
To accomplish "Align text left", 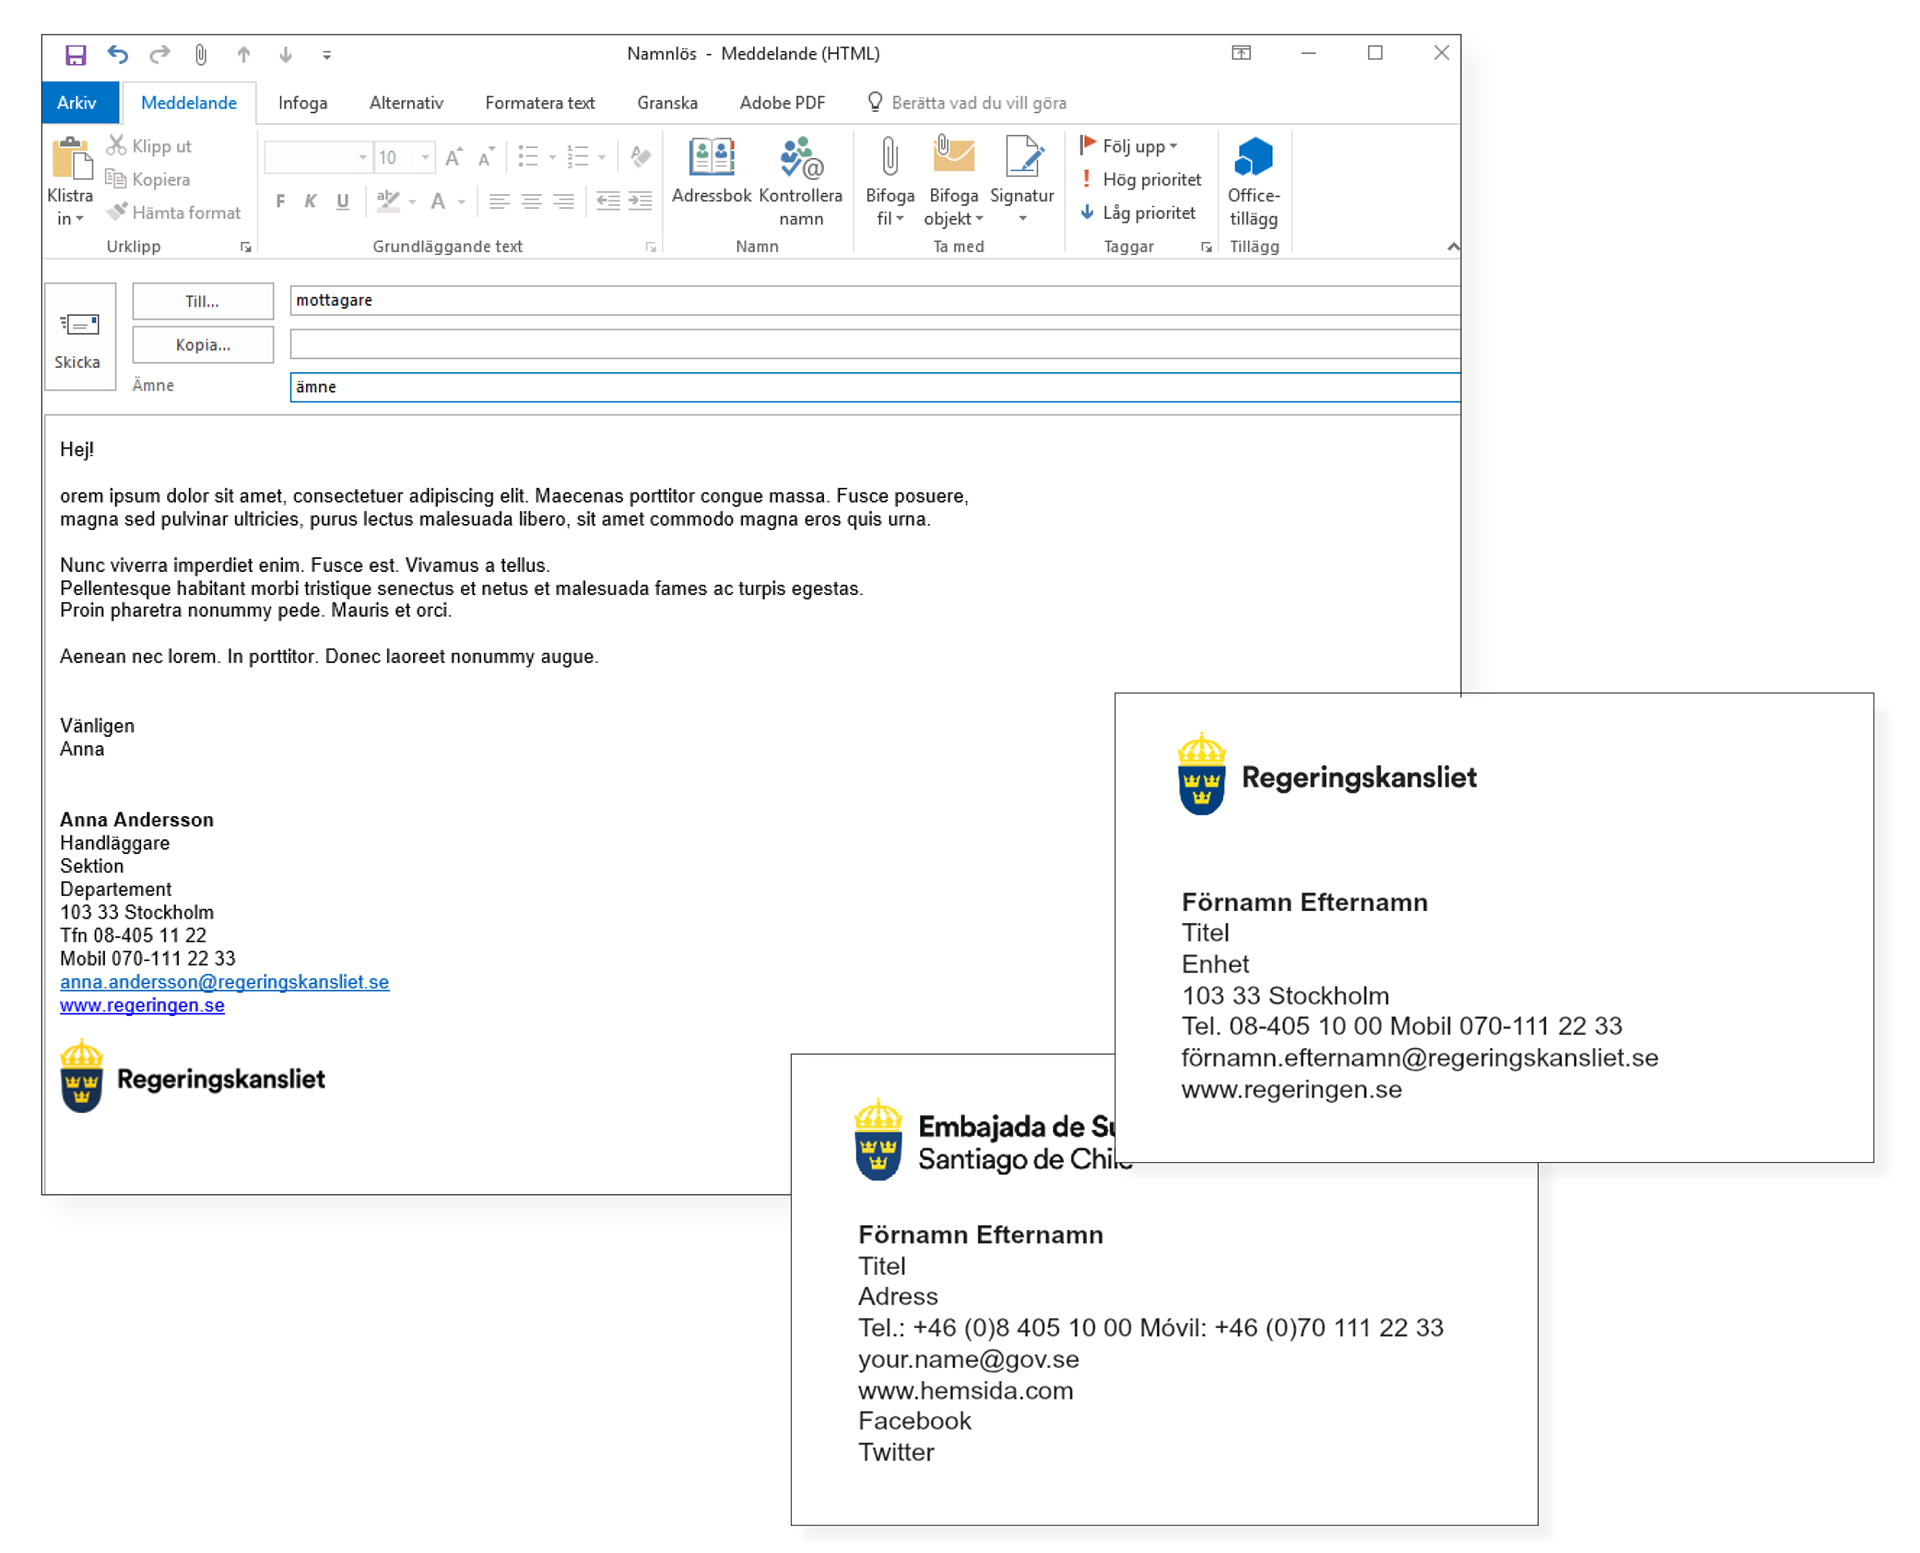I will click(x=499, y=202).
